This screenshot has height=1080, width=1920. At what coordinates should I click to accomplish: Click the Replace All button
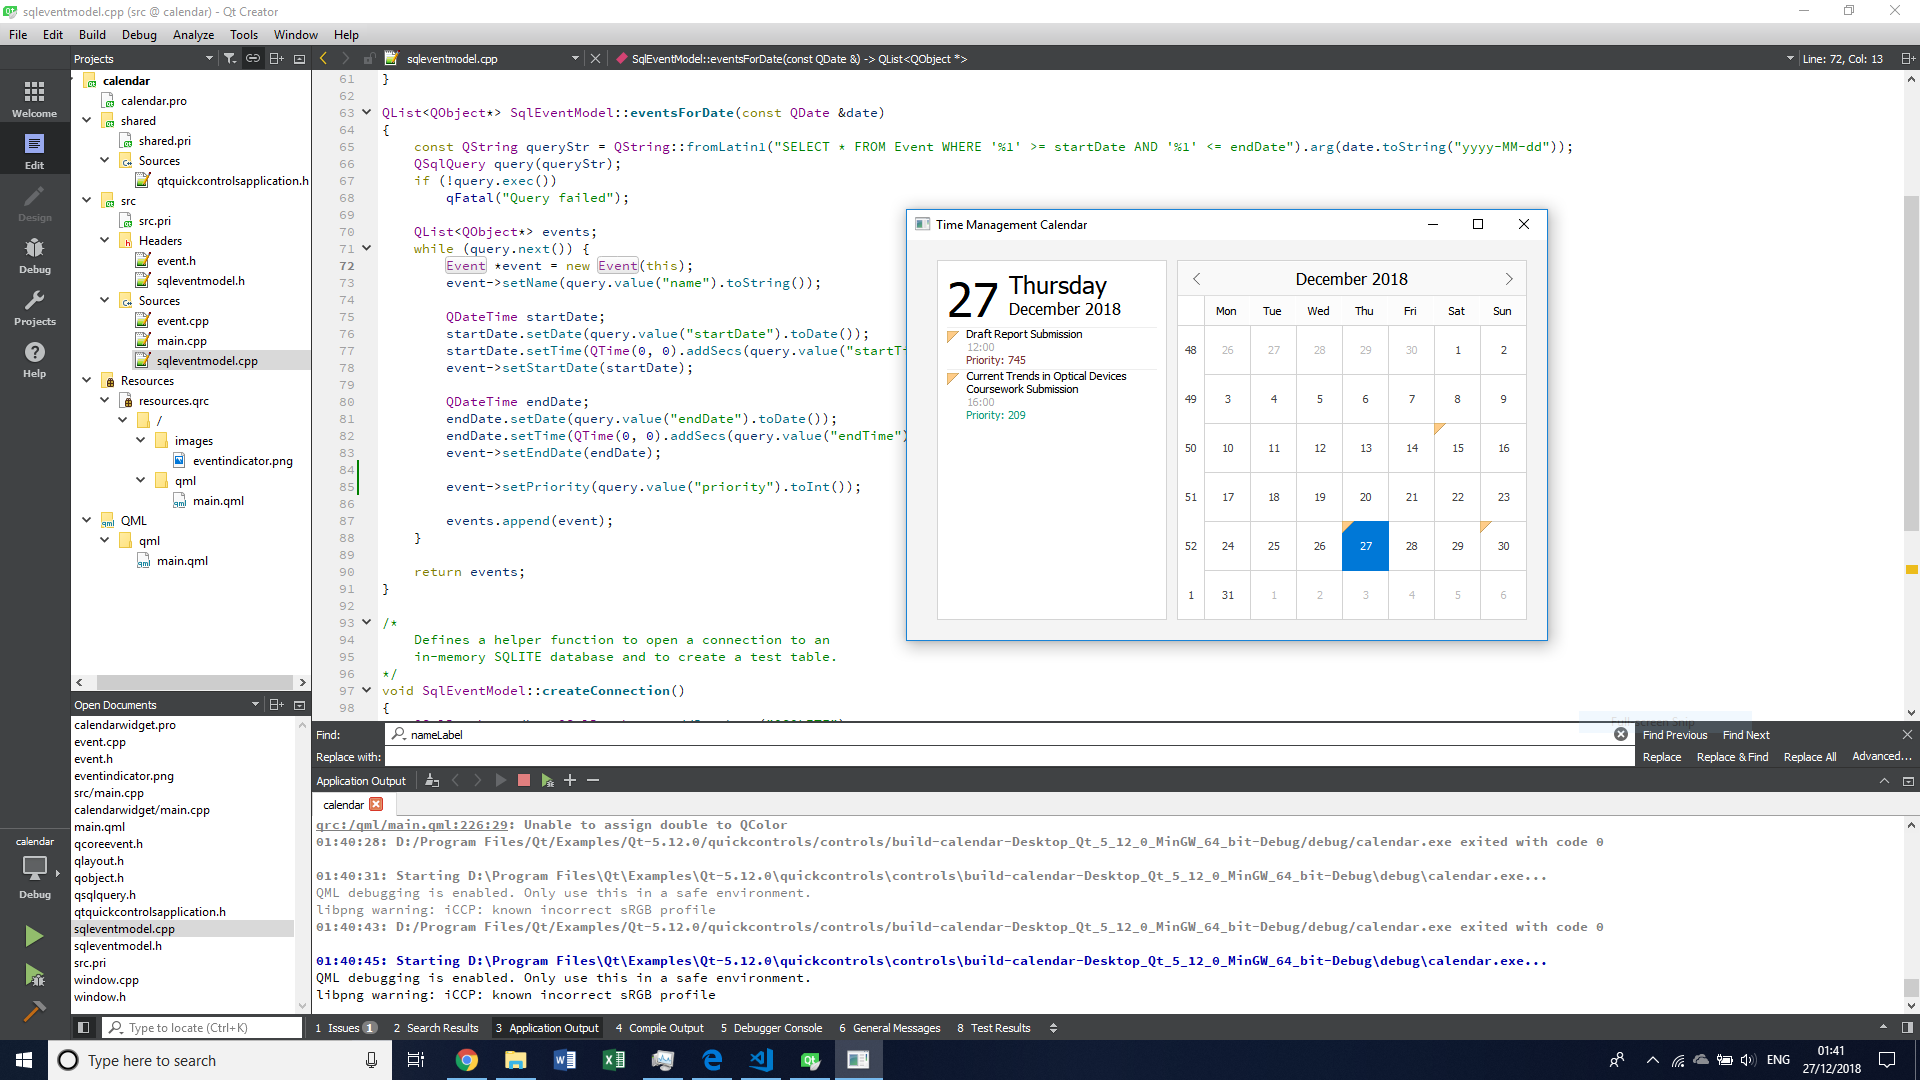click(x=1809, y=757)
